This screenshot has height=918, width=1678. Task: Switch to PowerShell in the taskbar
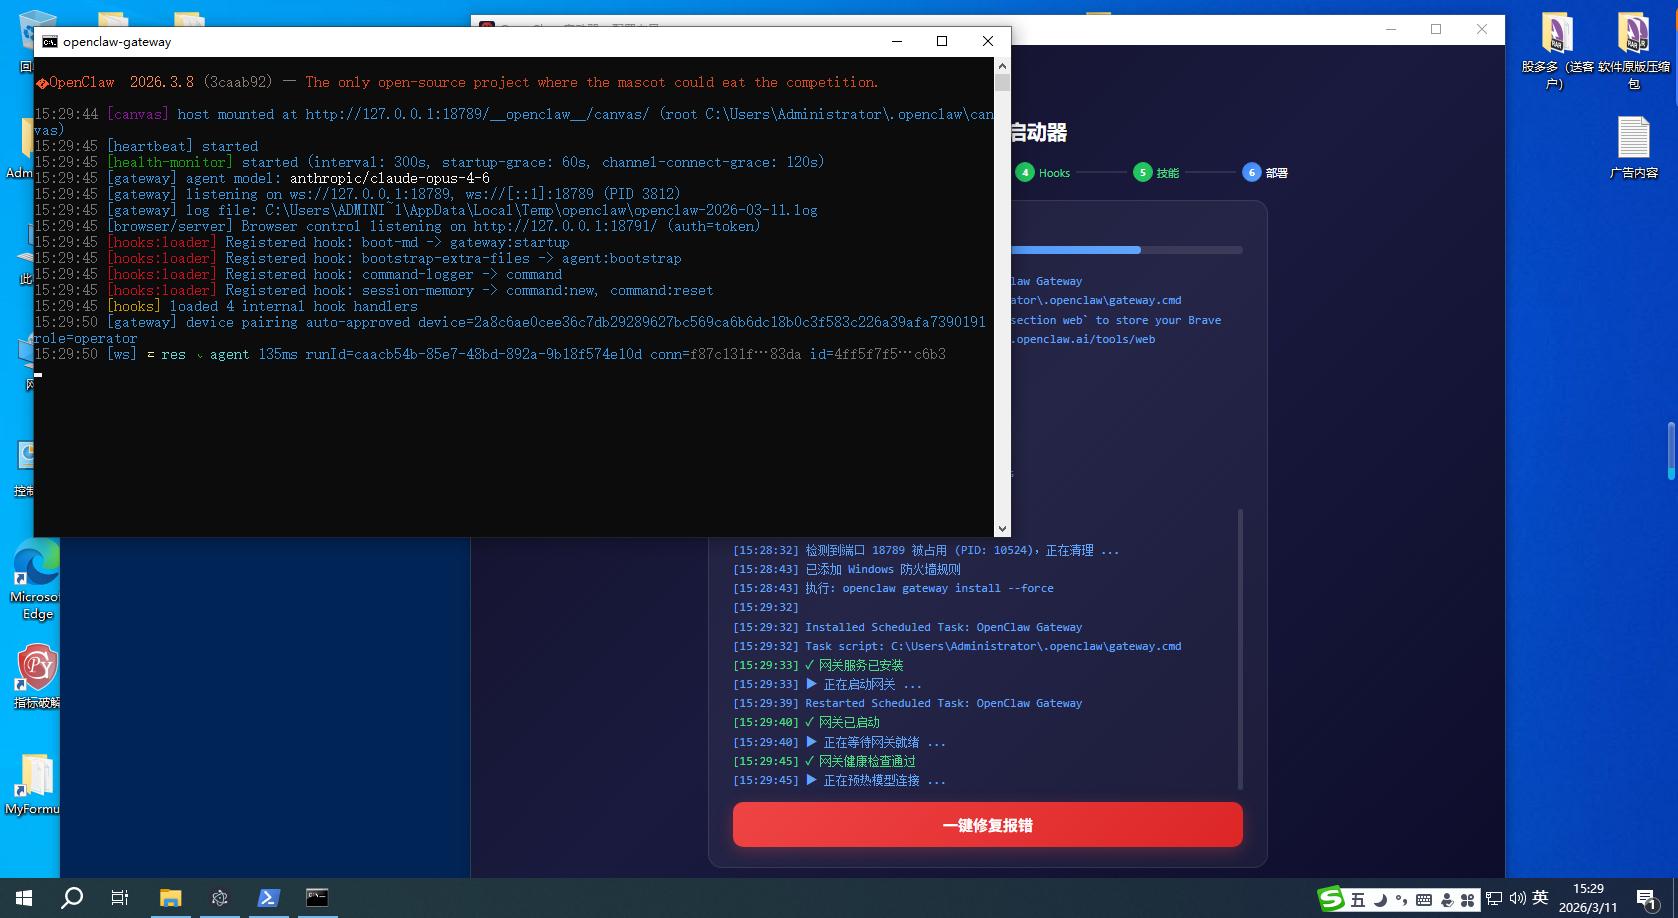(x=268, y=898)
